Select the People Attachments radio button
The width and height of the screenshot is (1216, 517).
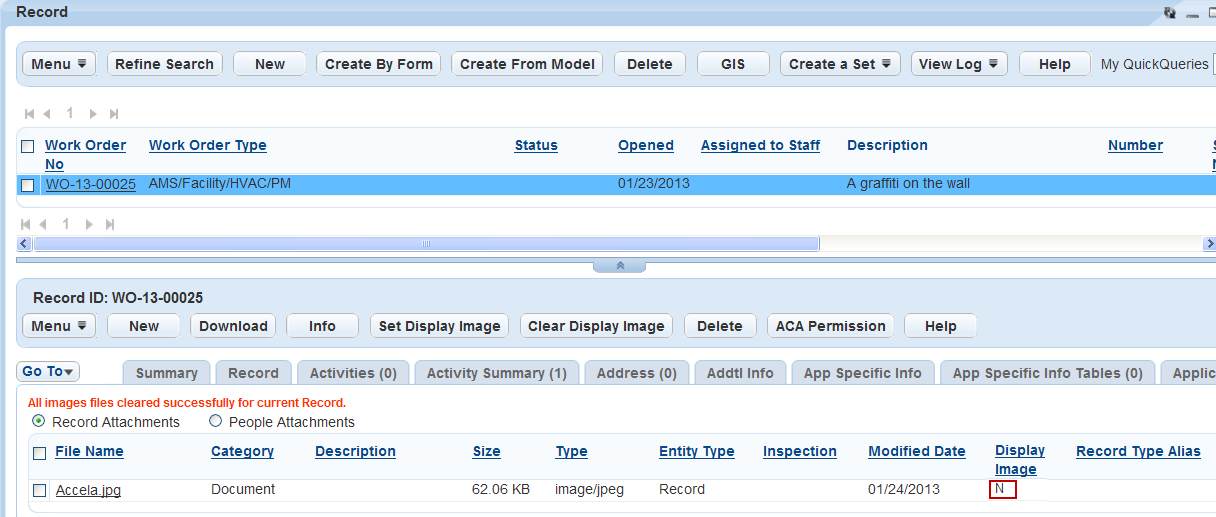pos(215,422)
